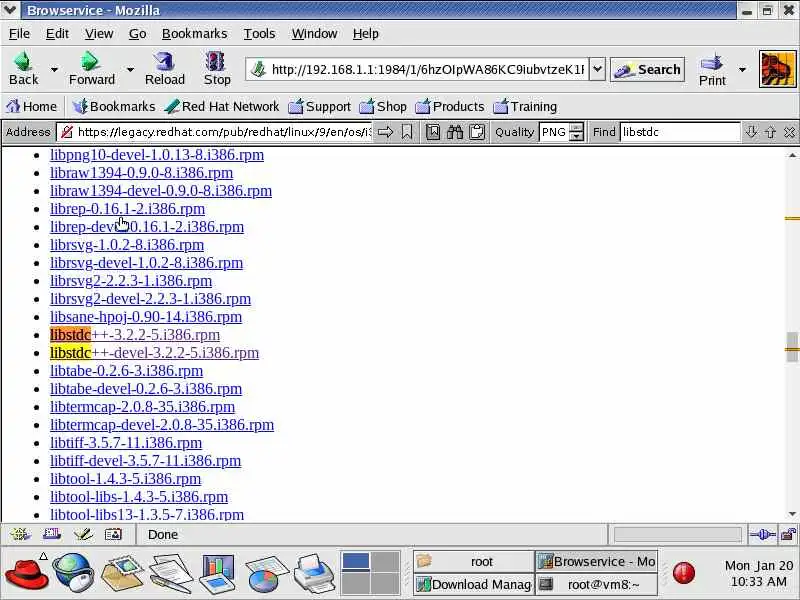
Task: Click the Browservice Address field
Action: (214, 132)
